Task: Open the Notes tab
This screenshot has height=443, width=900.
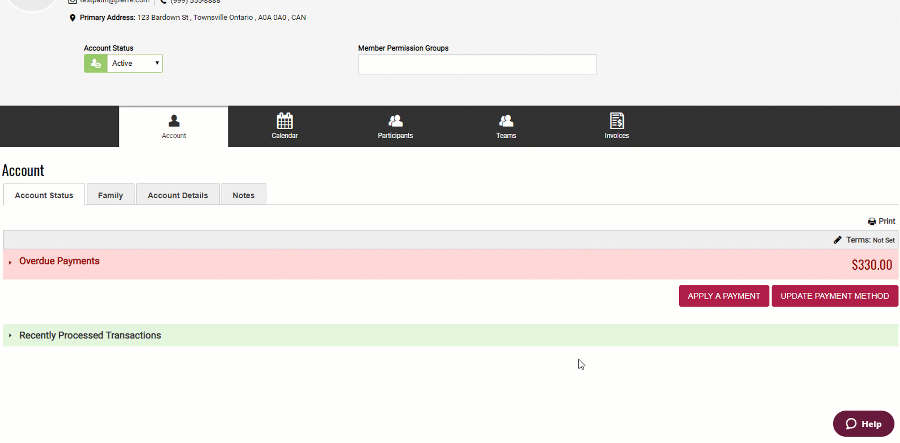Action: pos(243,195)
